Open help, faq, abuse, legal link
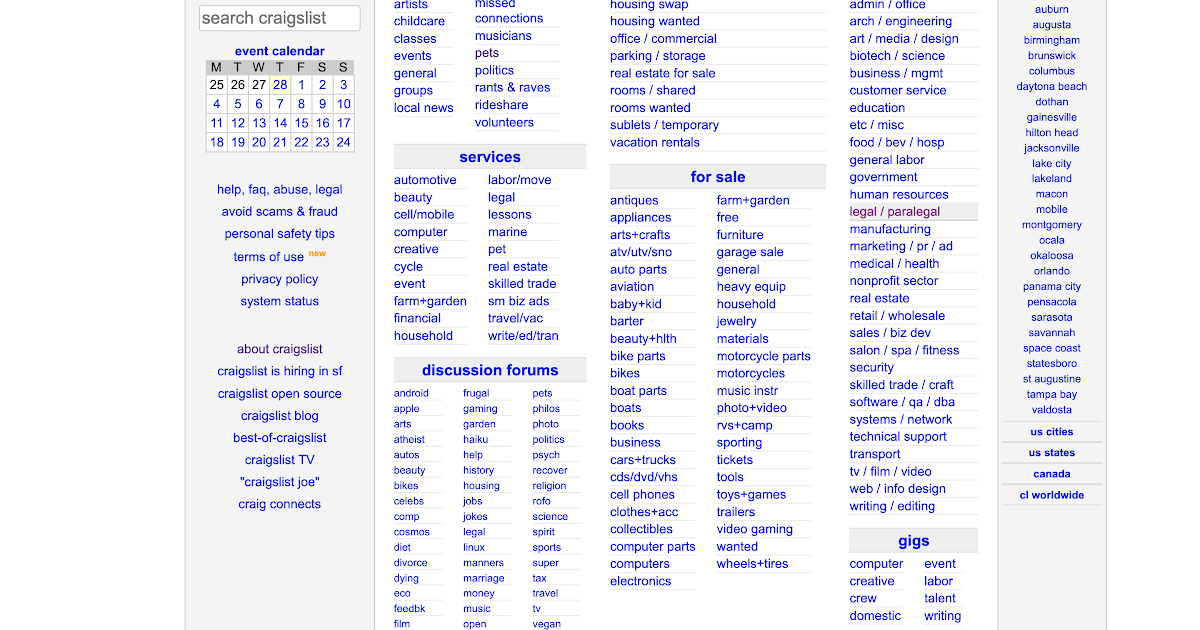 280,189
